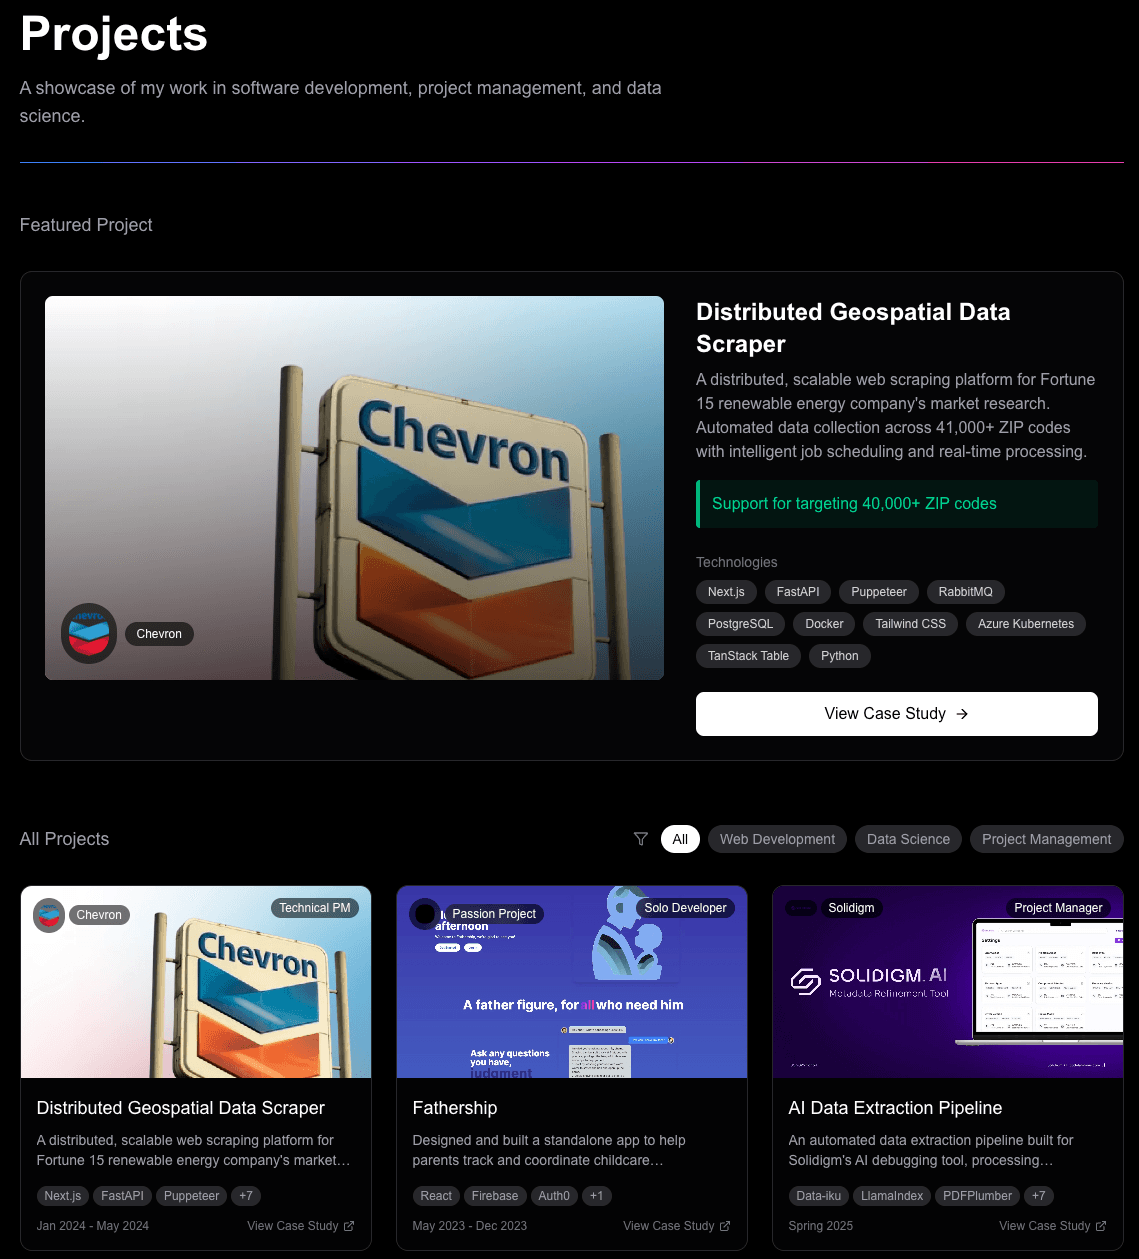Click external link icon on AI Data Extraction card

[1101, 1226]
